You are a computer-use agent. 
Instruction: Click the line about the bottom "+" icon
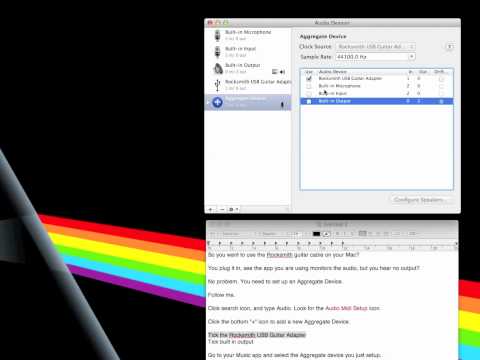coord(279,322)
